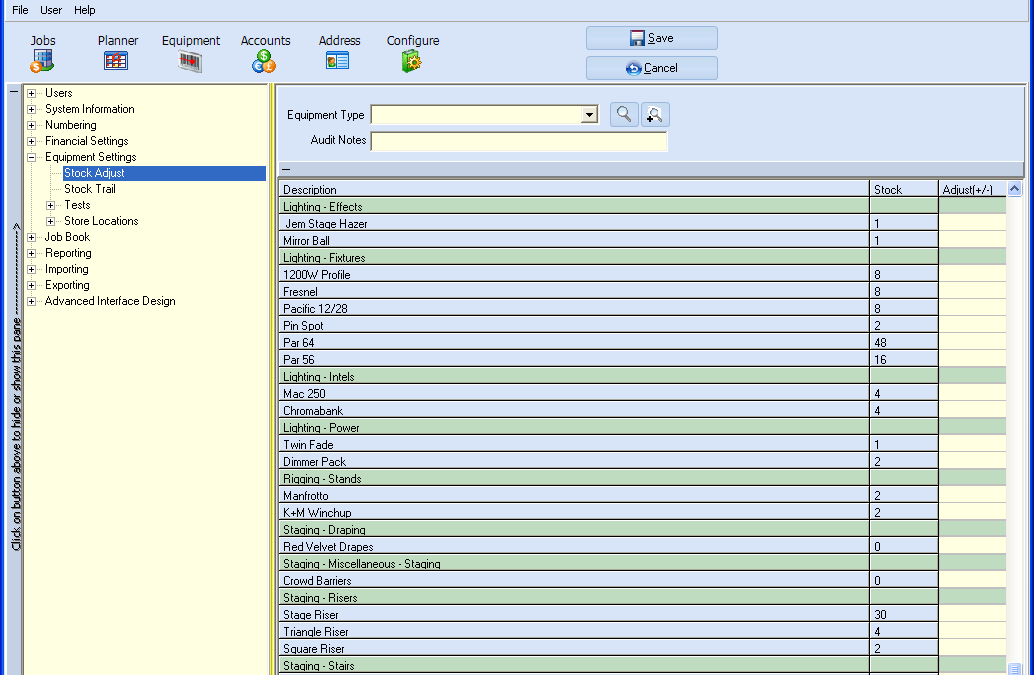The width and height of the screenshot is (1034, 675).
Task: Open the Help menu
Action: pos(85,10)
